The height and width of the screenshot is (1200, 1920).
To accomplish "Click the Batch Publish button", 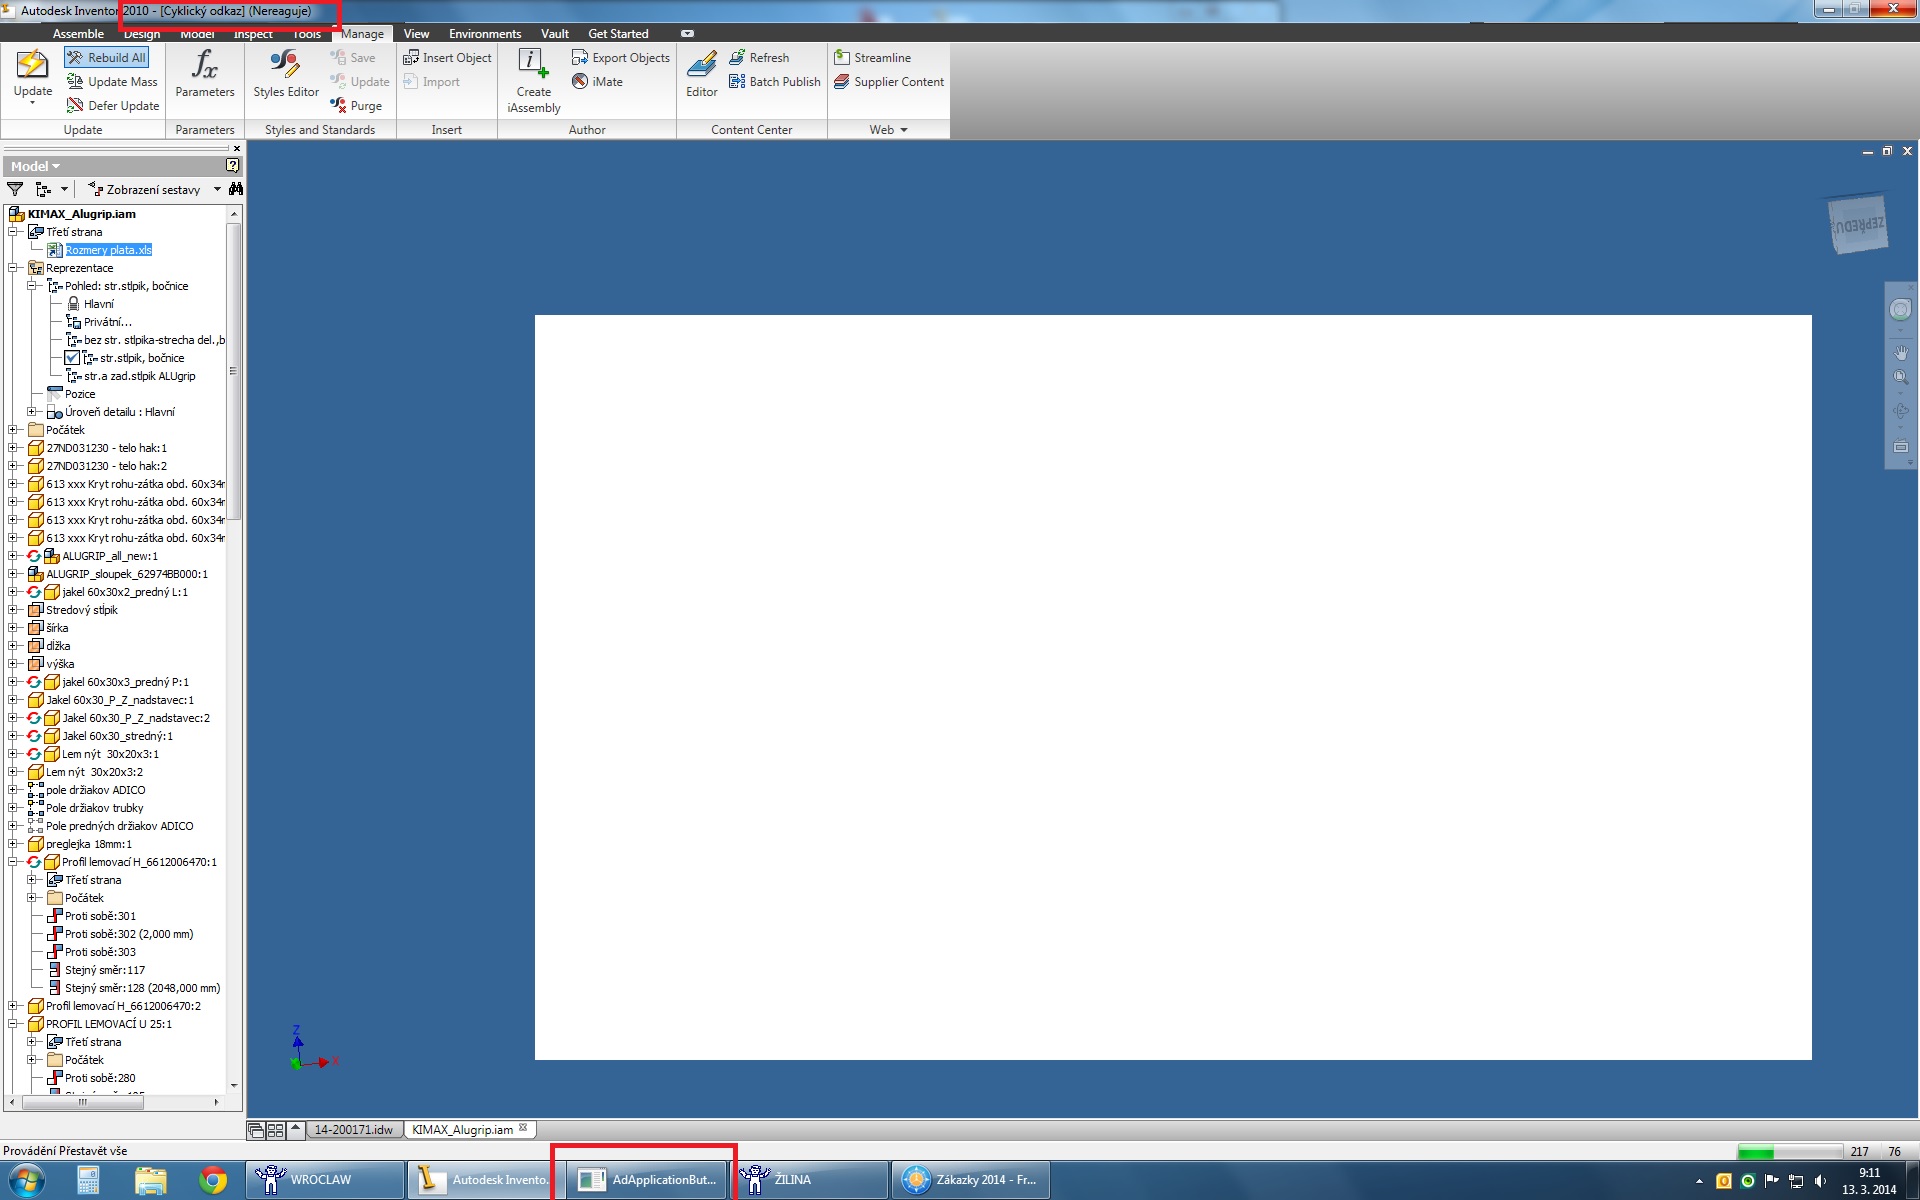I will [775, 82].
